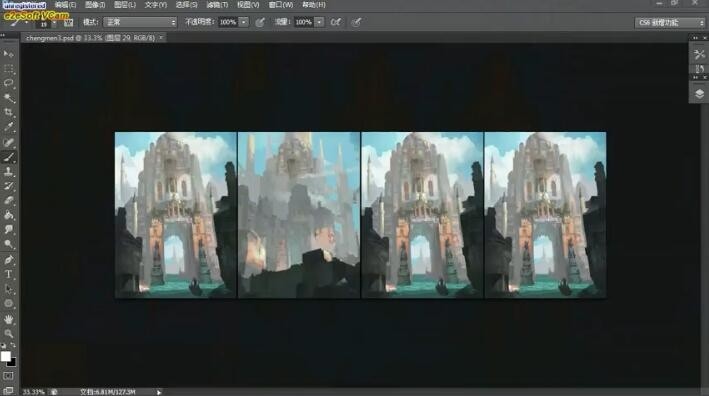Reset default foreground and background colors

click(x=4, y=345)
